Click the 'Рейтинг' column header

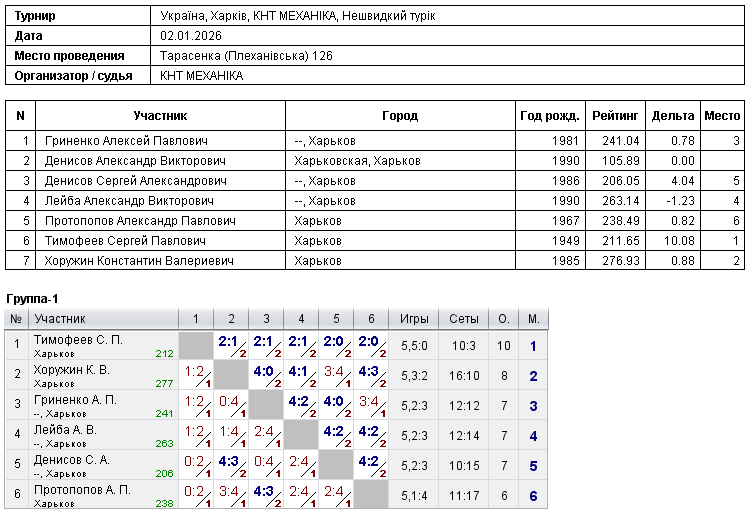click(x=615, y=116)
